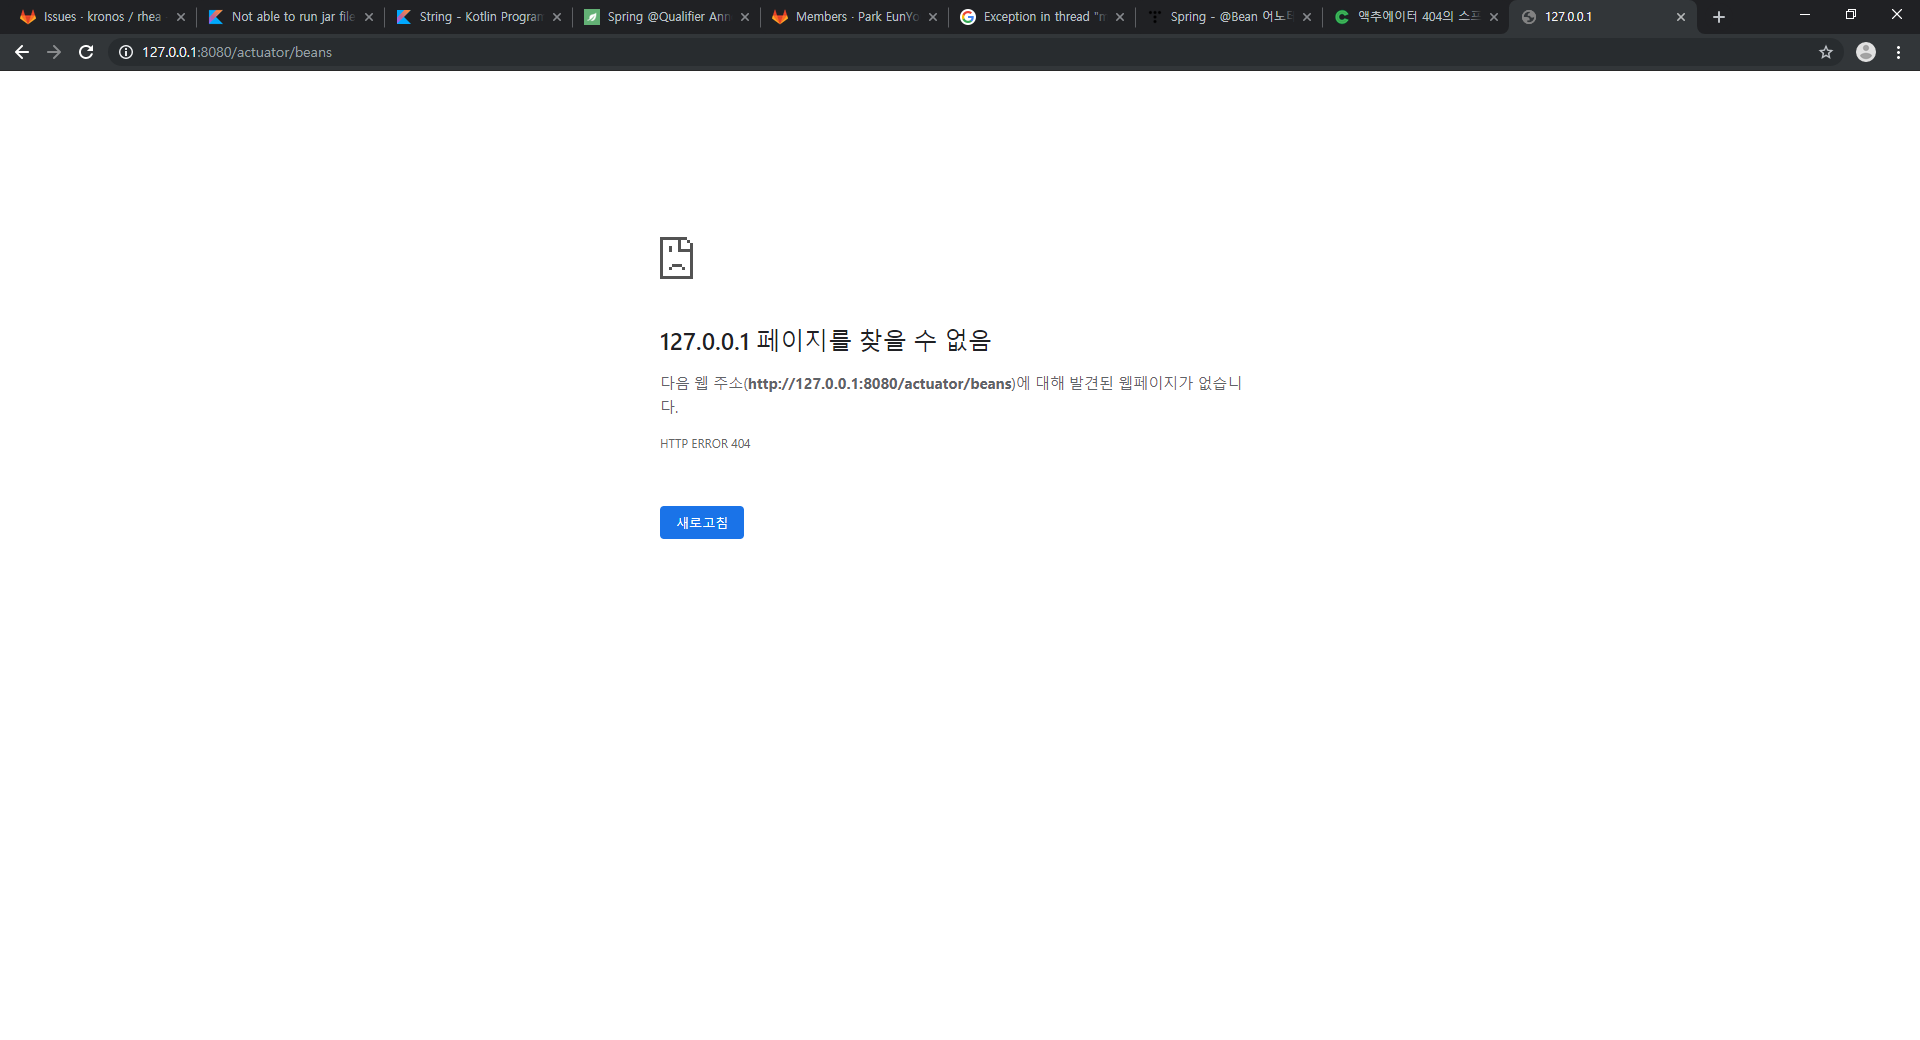Click the 'HTTP ERROR 404' text
Image resolution: width=1920 pixels, height=1040 pixels.
click(705, 444)
